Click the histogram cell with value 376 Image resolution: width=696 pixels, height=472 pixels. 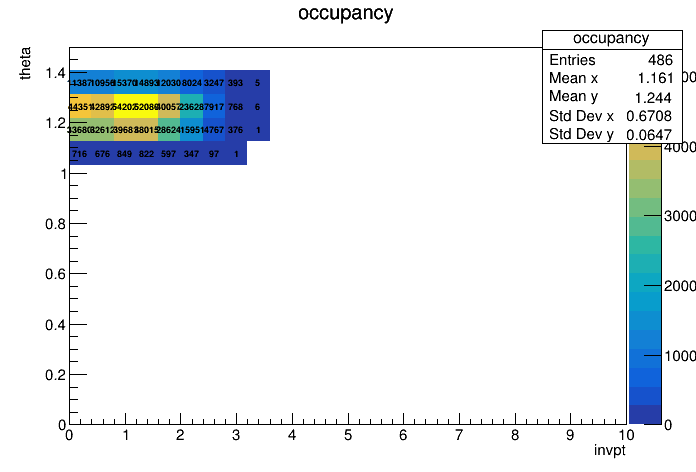[236, 129]
